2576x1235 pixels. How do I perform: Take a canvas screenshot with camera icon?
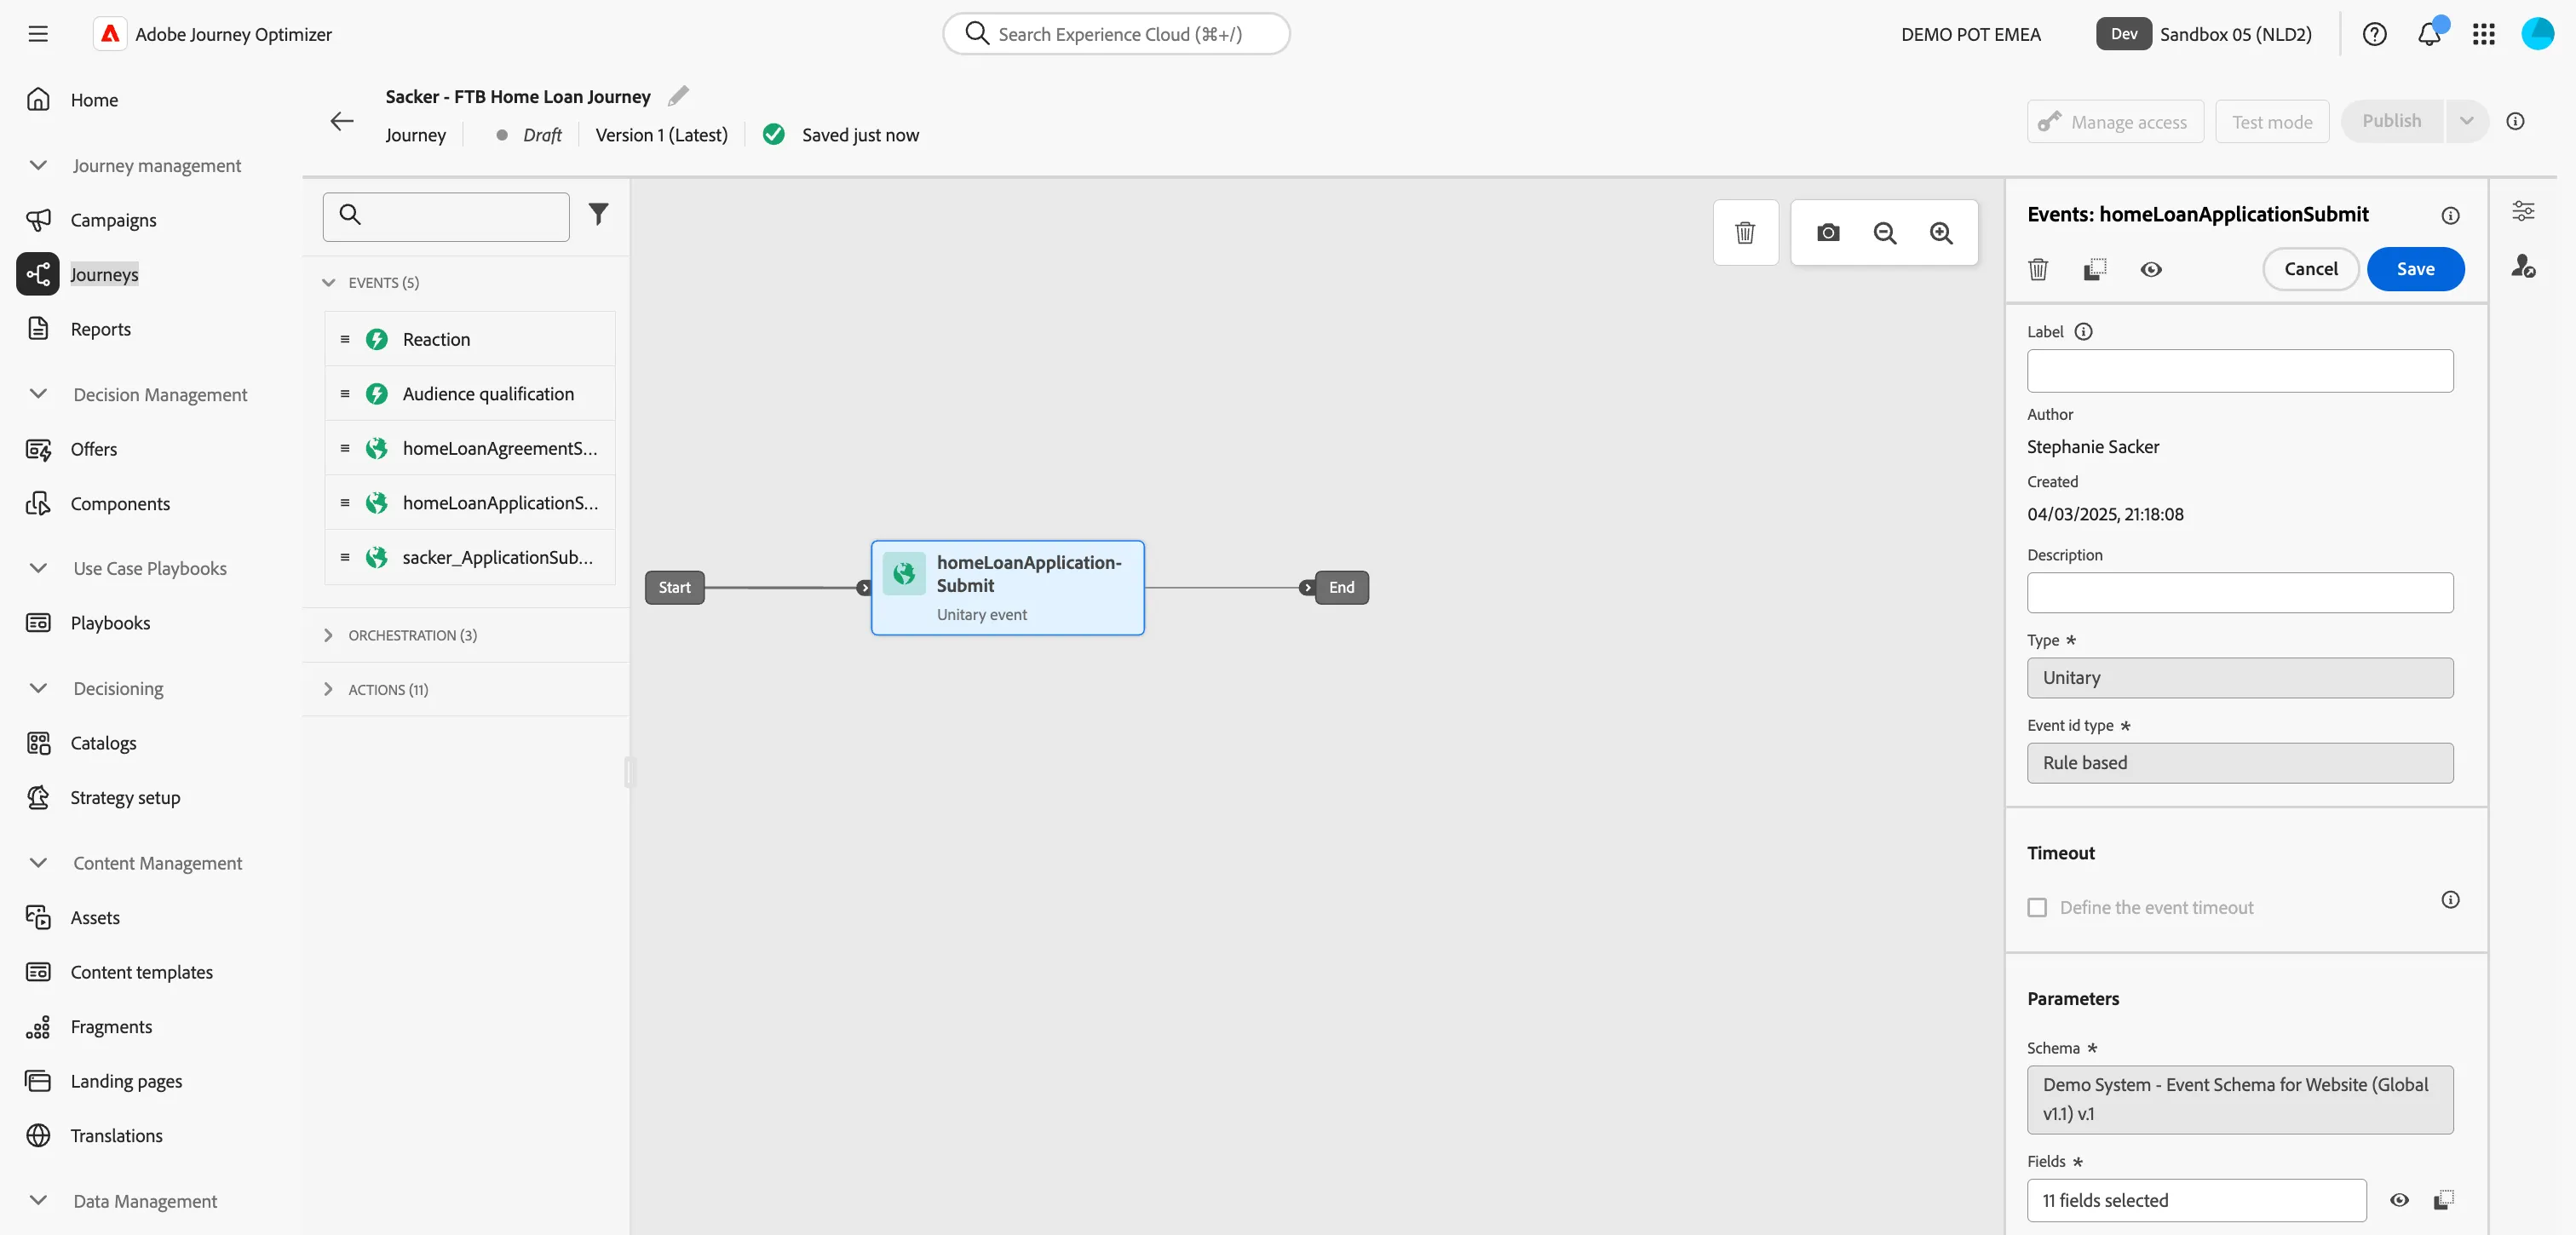coord(1828,232)
